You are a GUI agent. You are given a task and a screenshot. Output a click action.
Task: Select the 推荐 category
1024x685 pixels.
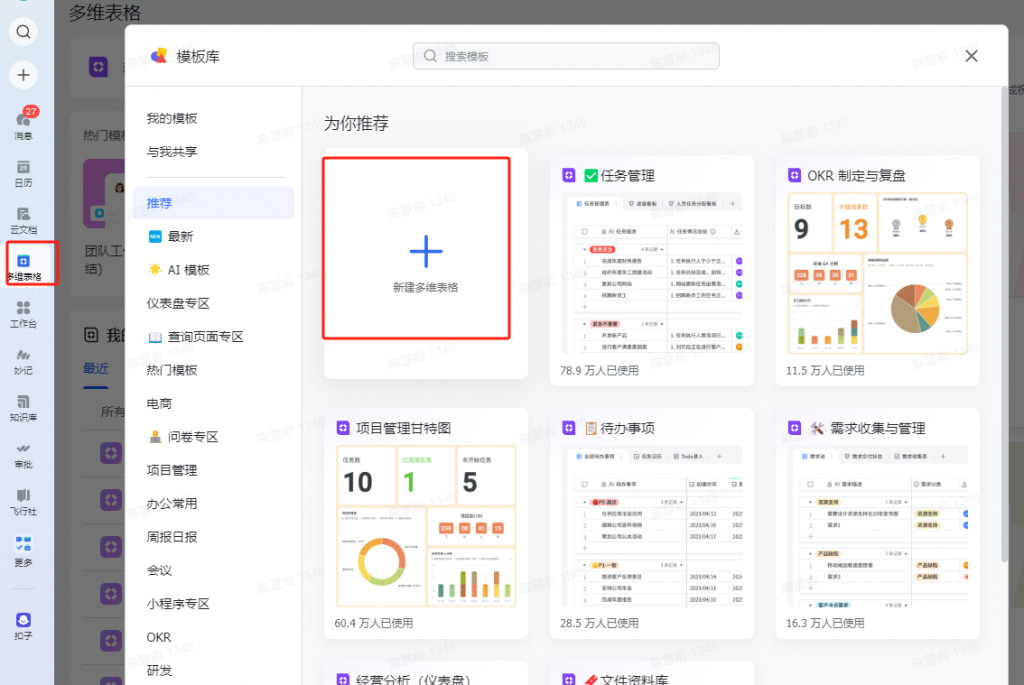214,203
